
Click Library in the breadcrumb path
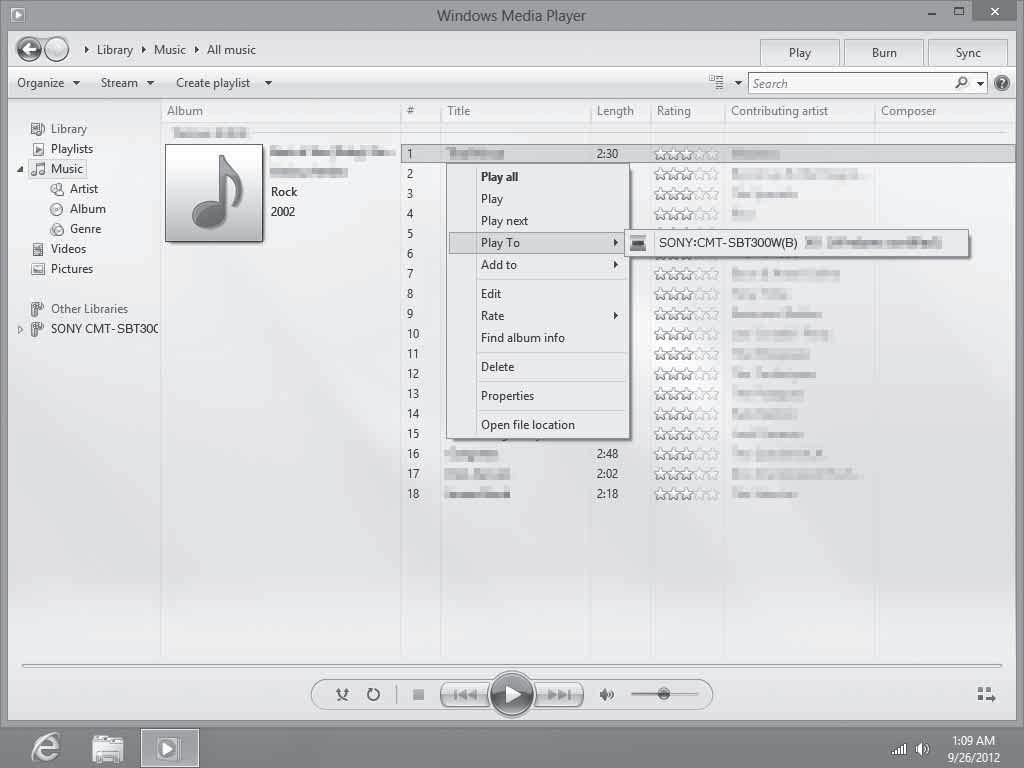point(114,50)
